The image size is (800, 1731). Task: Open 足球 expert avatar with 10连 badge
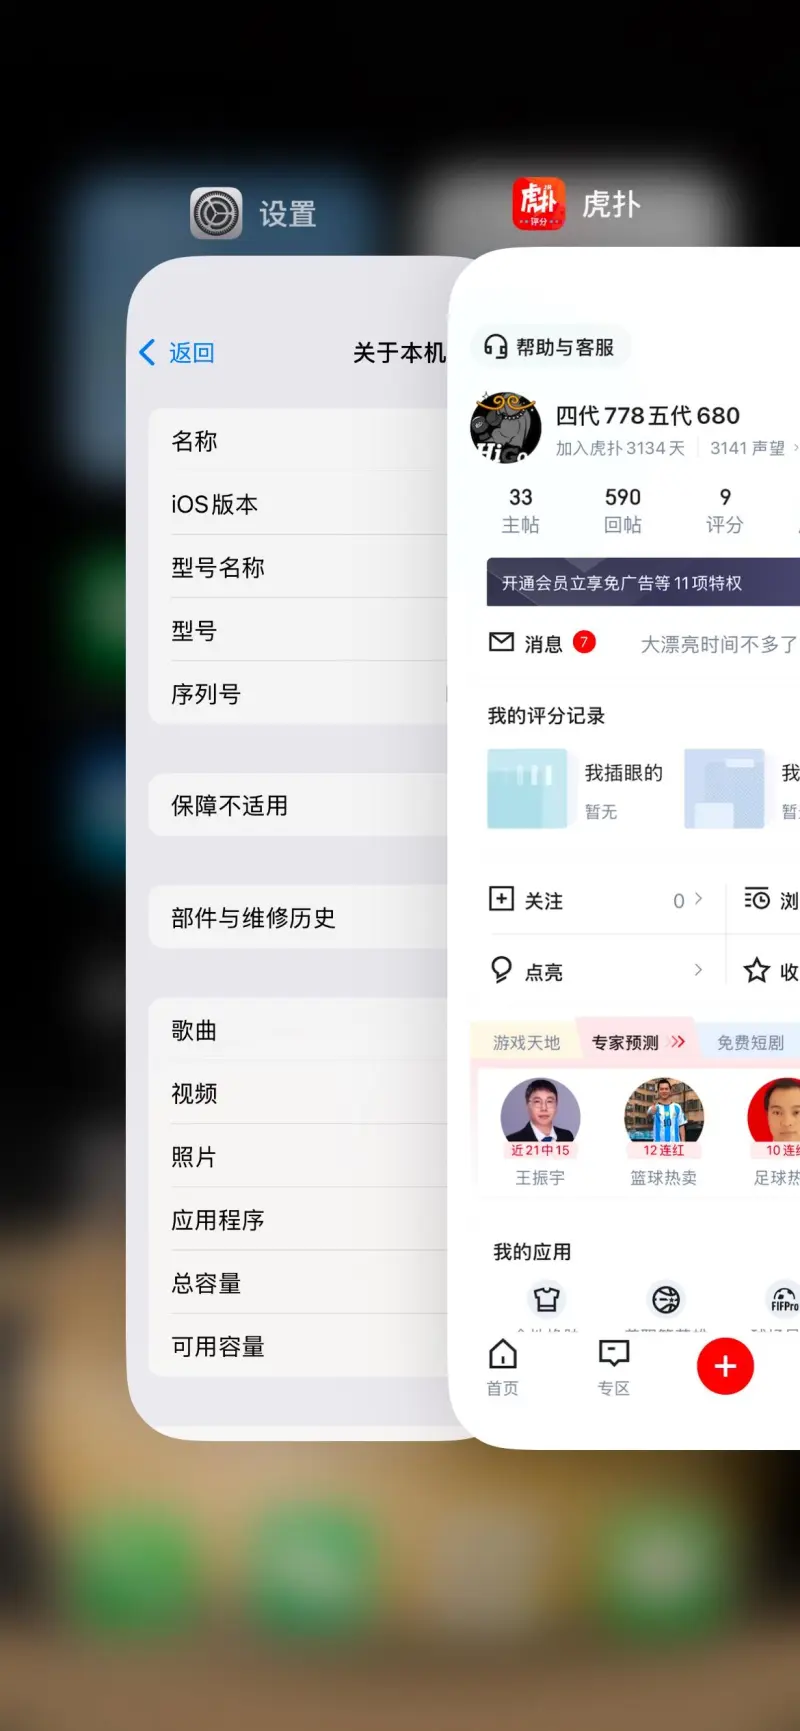coord(775,1117)
